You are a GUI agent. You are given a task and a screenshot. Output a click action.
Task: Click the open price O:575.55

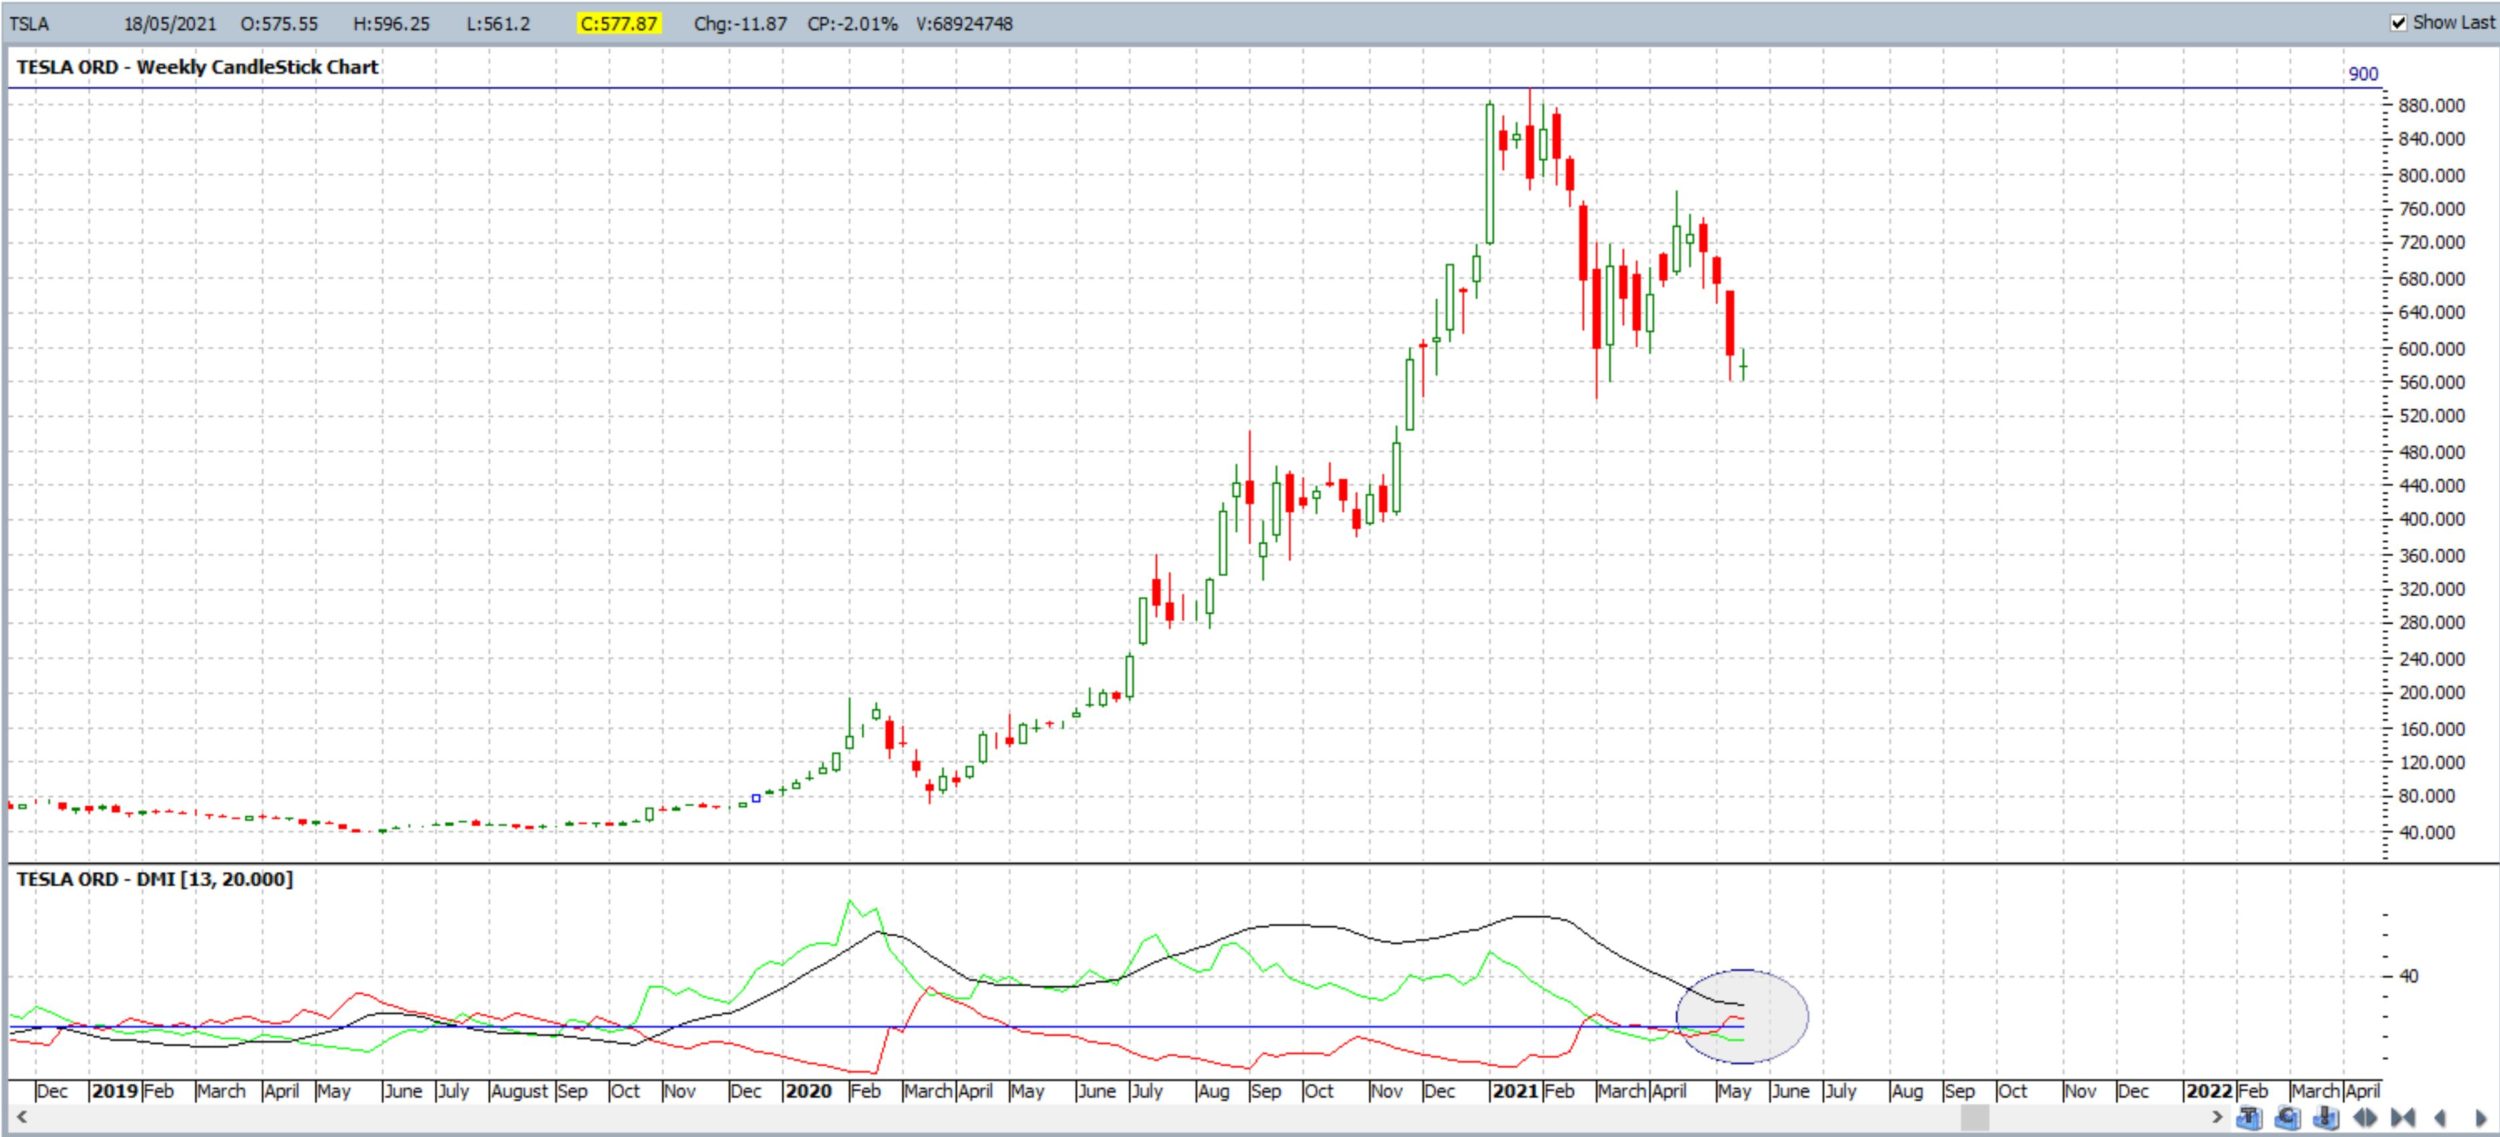click(x=279, y=24)
